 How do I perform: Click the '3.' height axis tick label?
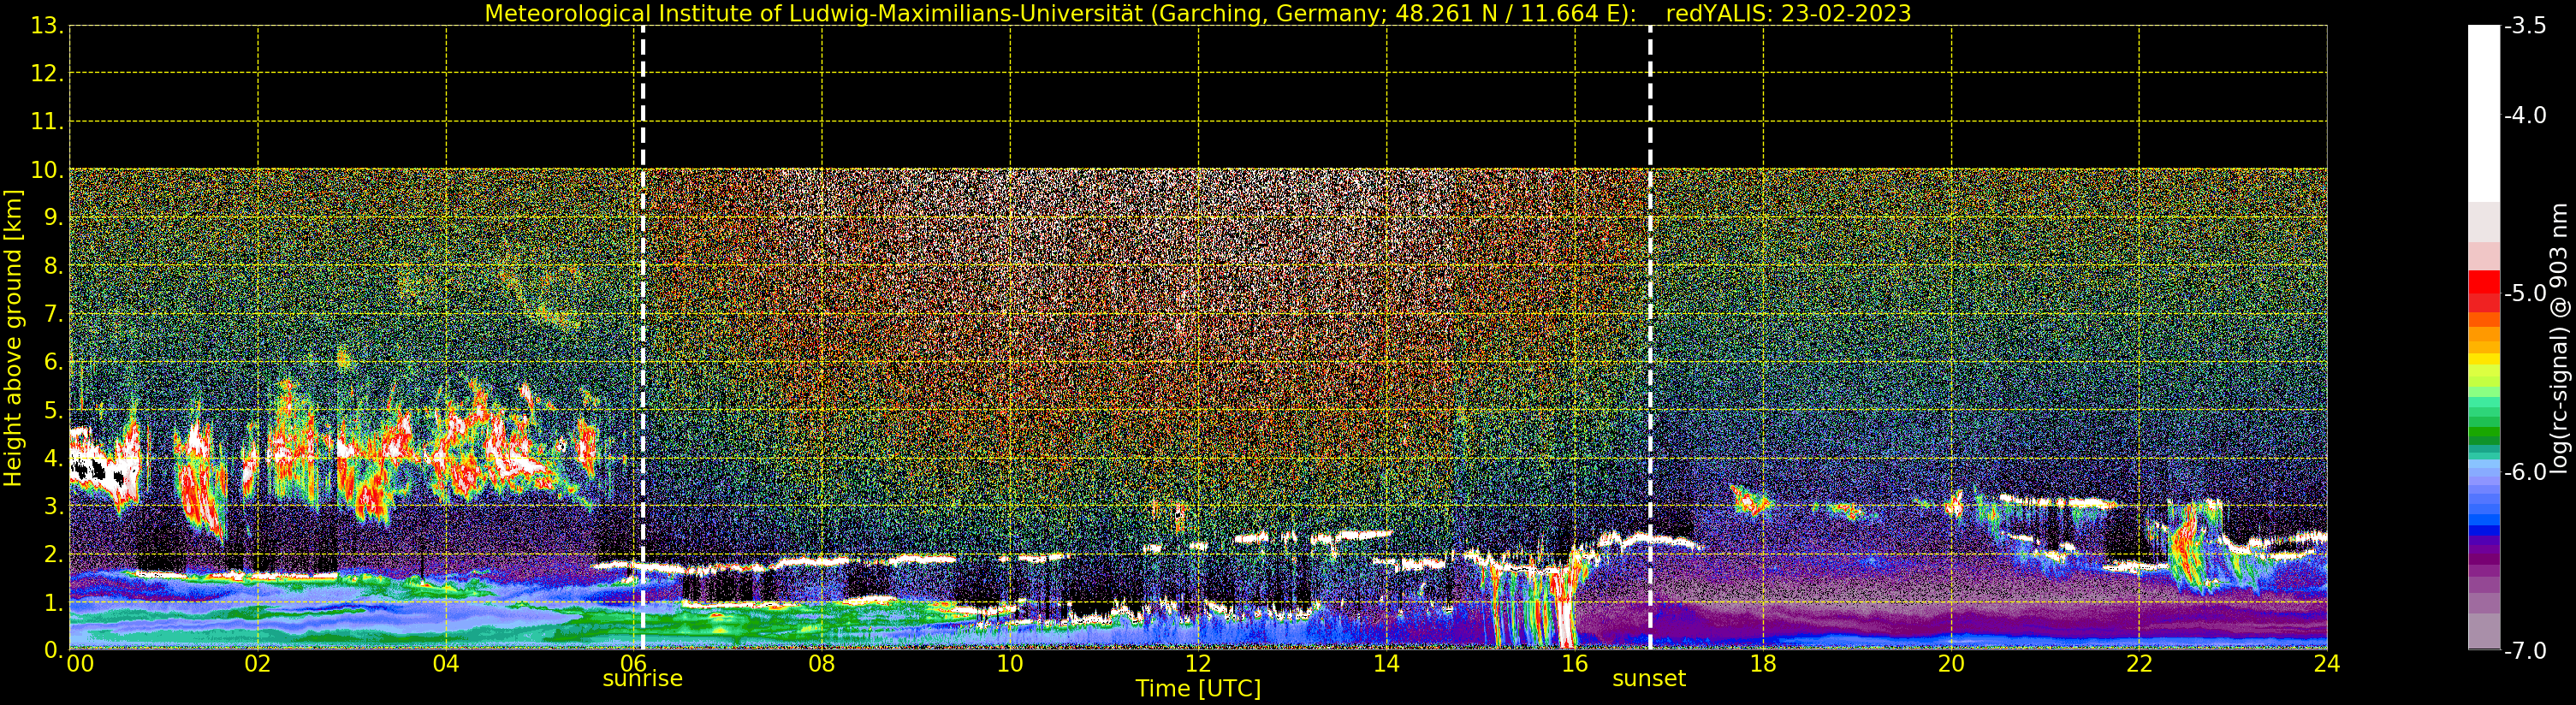click(x=53, y=506)
